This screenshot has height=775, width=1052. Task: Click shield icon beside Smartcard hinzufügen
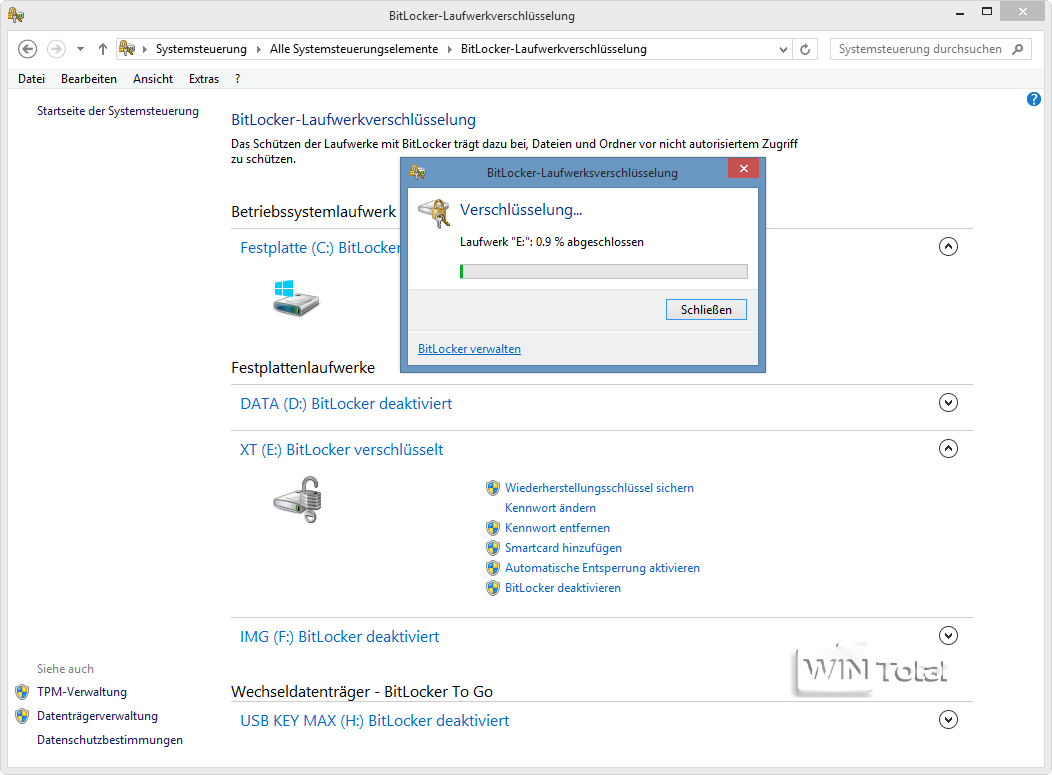(x=493, y=548)
